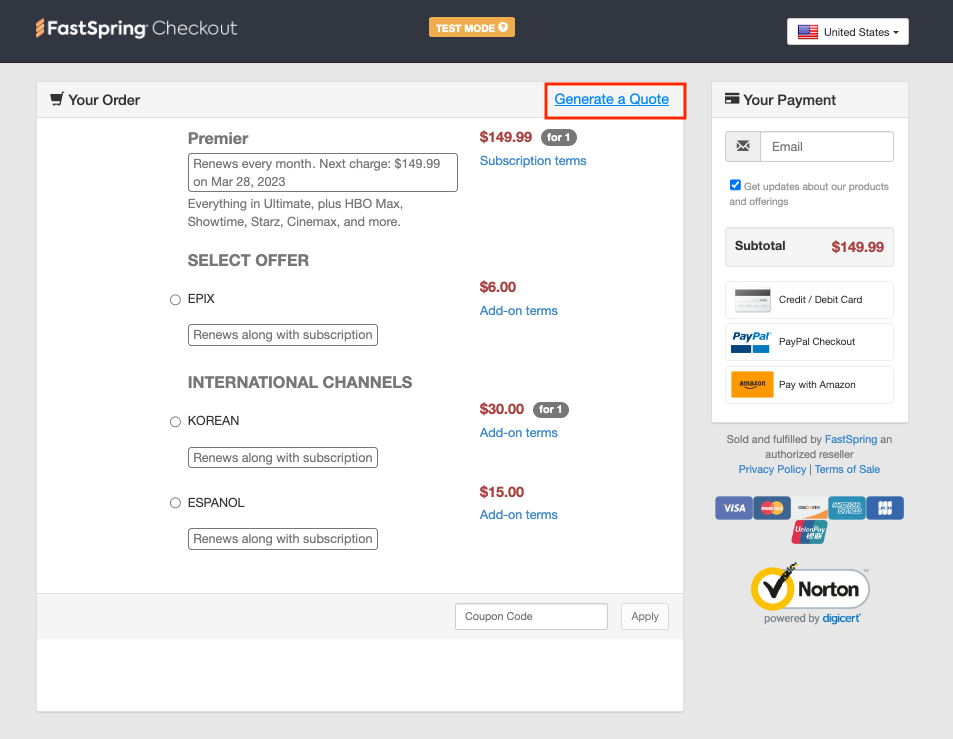Screen dimensions: 953x739
Task: Click the PayPal logo icon
Action: 751,342
